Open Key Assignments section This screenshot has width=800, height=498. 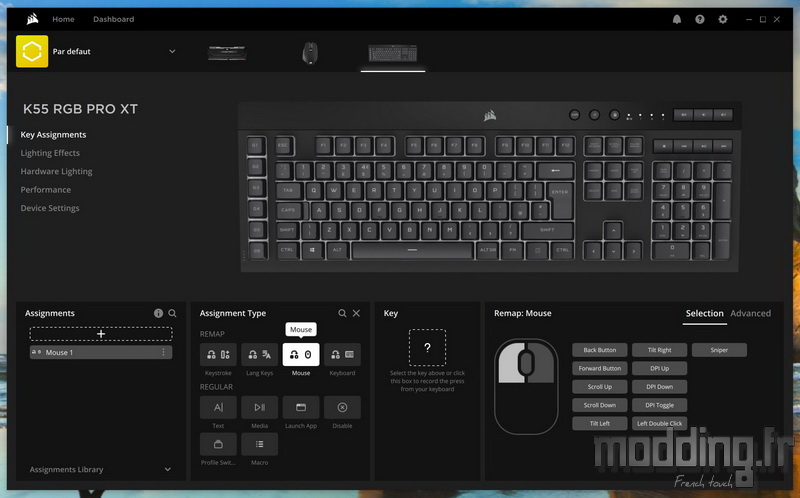(x=53, y=135)
